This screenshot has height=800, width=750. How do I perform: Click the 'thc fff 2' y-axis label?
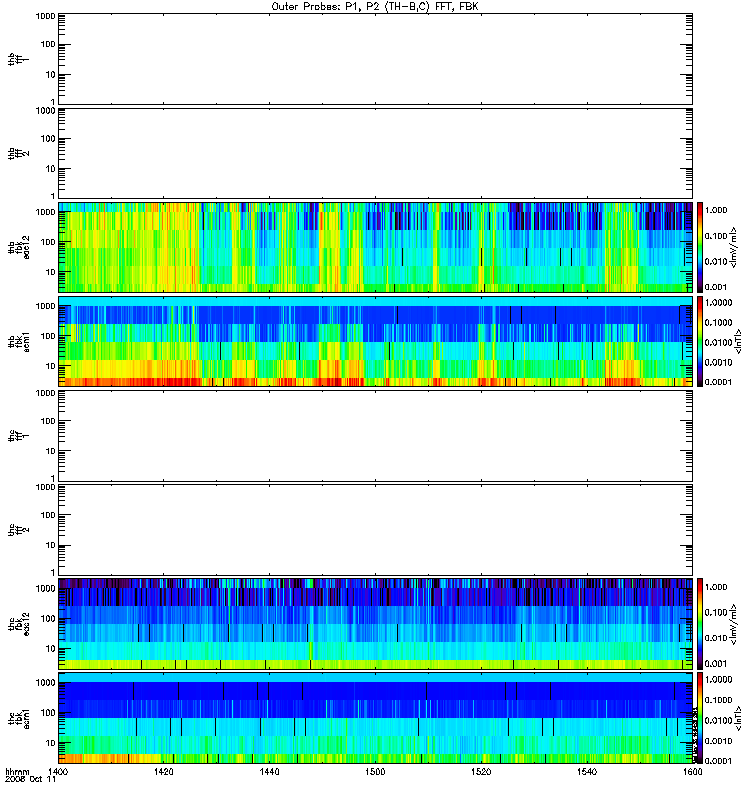coord(19,530)
